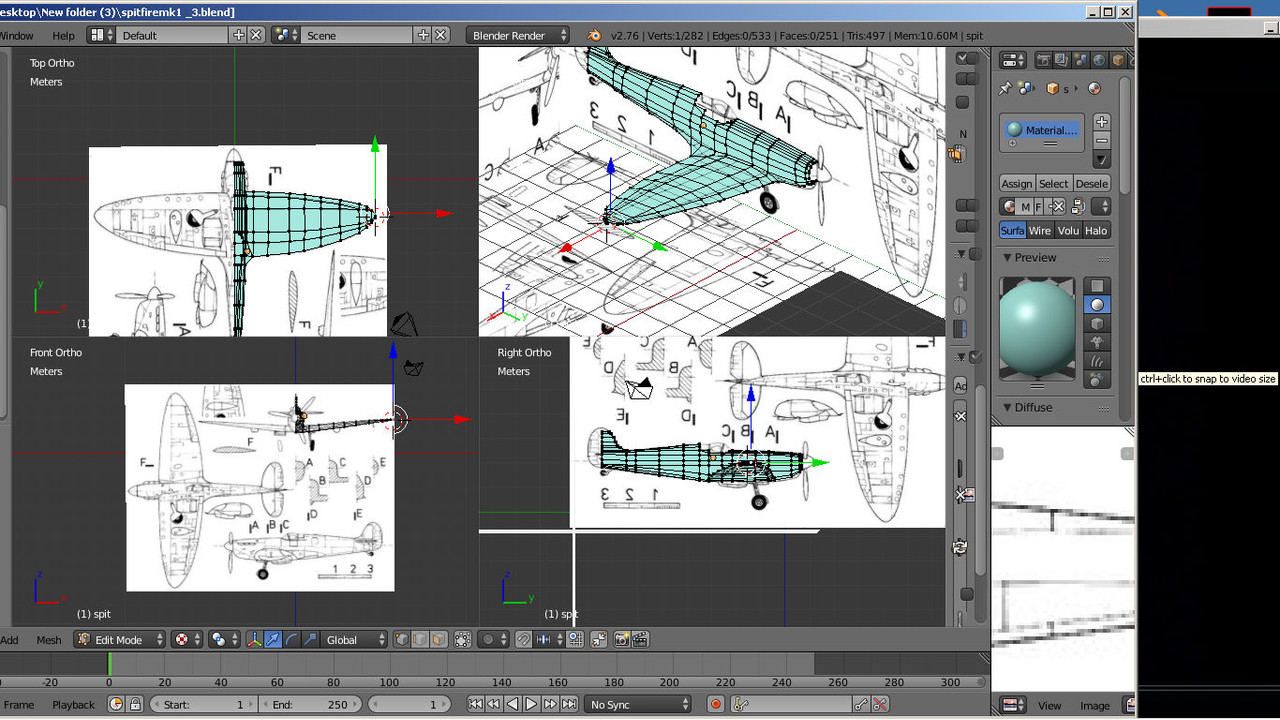This screenshot has height=720, width=1280.
Task: Open the World properties tab
Action: (1099, 60)
